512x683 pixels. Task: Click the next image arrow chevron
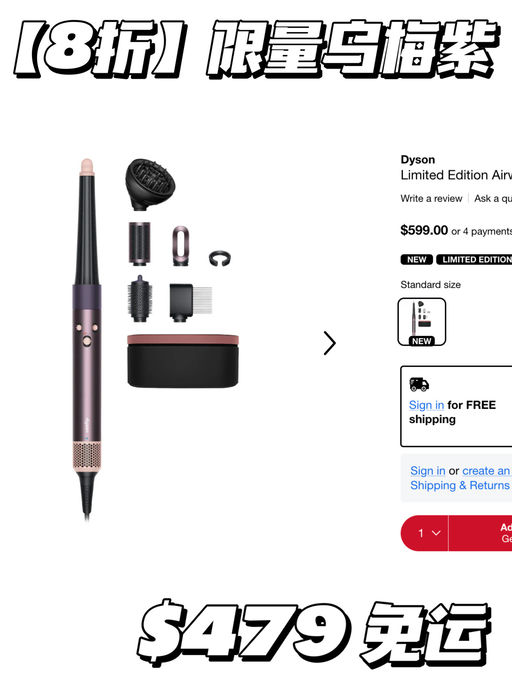click(x=330, y=343)
